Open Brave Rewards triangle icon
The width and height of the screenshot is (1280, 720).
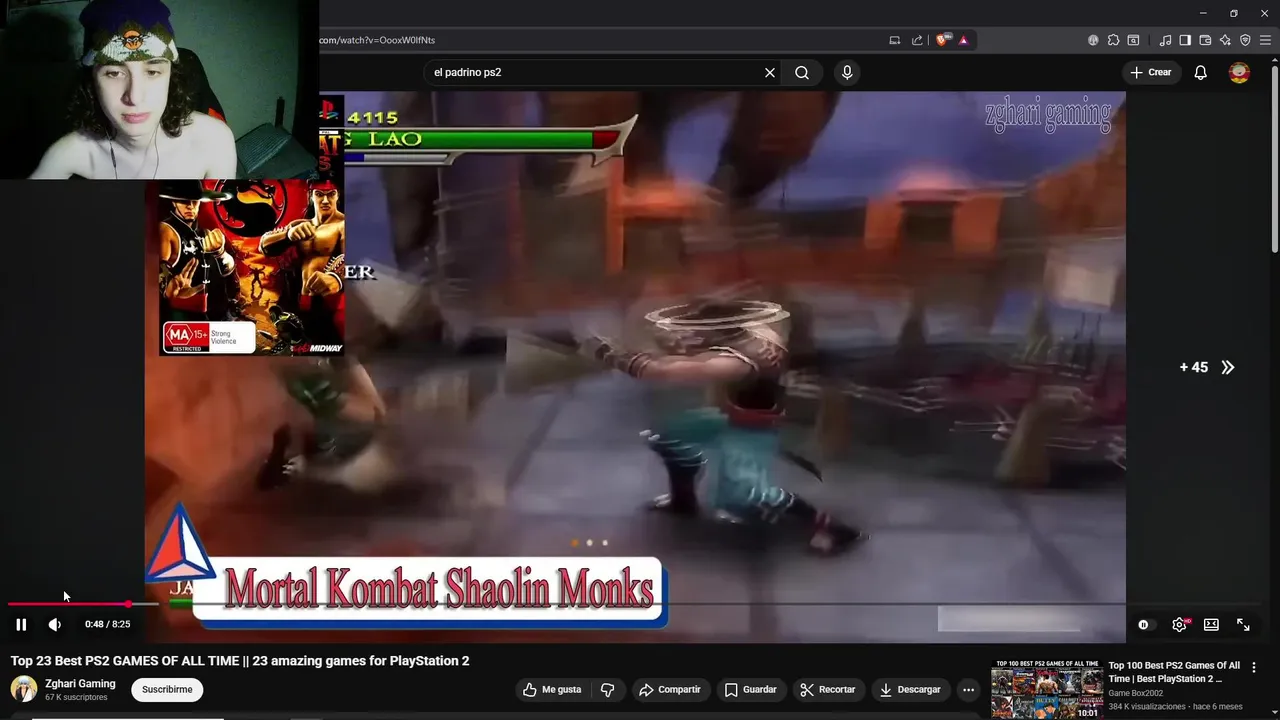click(x=963, y=40)
